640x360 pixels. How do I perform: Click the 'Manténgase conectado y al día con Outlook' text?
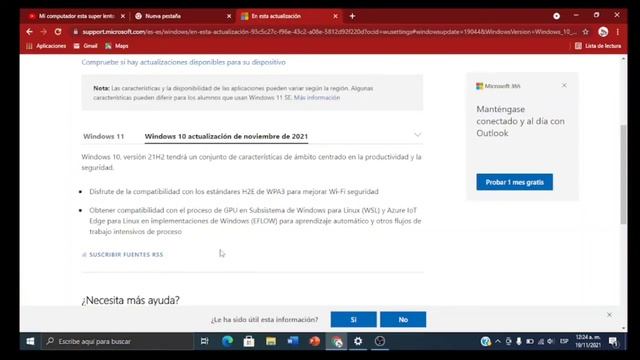pos(520,121)
